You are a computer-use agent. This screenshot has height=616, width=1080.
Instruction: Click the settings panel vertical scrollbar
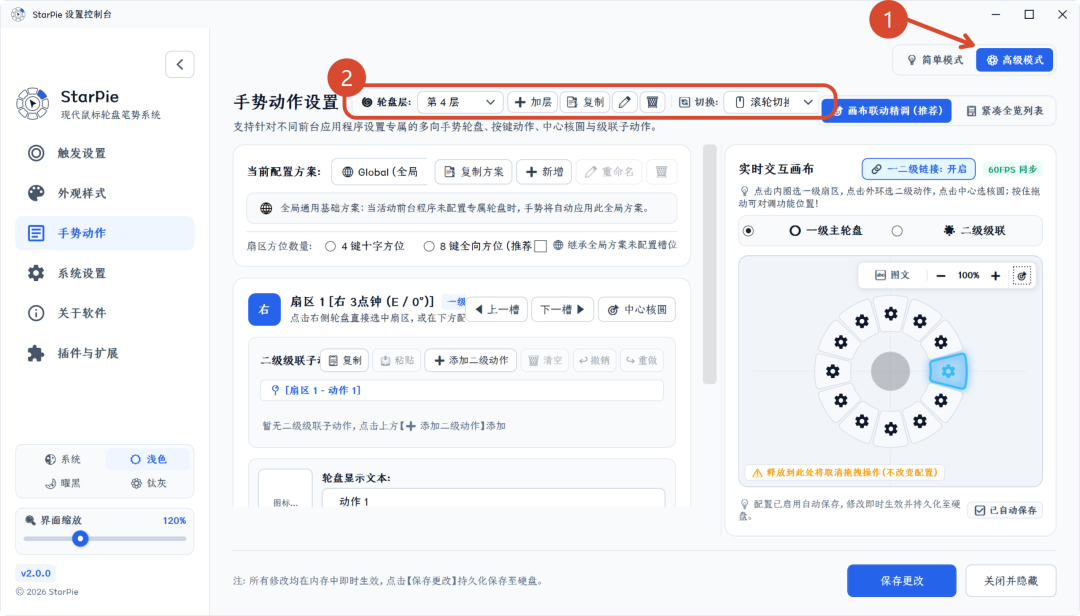709,265
